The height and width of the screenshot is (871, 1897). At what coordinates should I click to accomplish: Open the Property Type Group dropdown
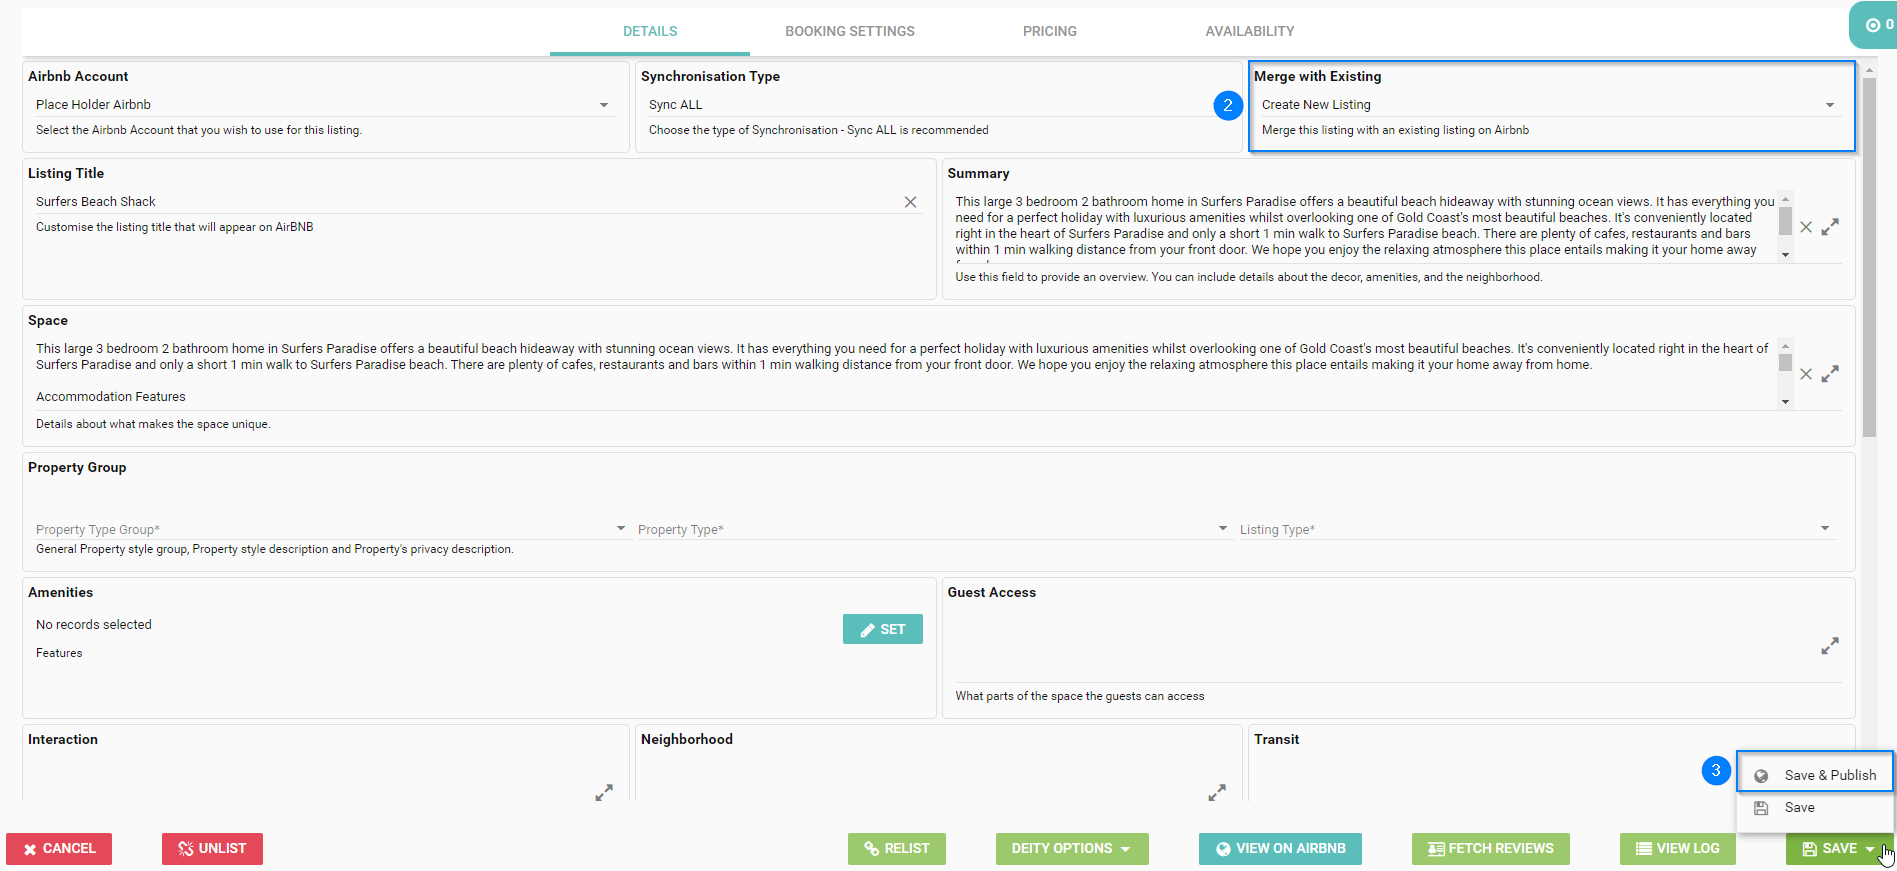coord(620,529)
